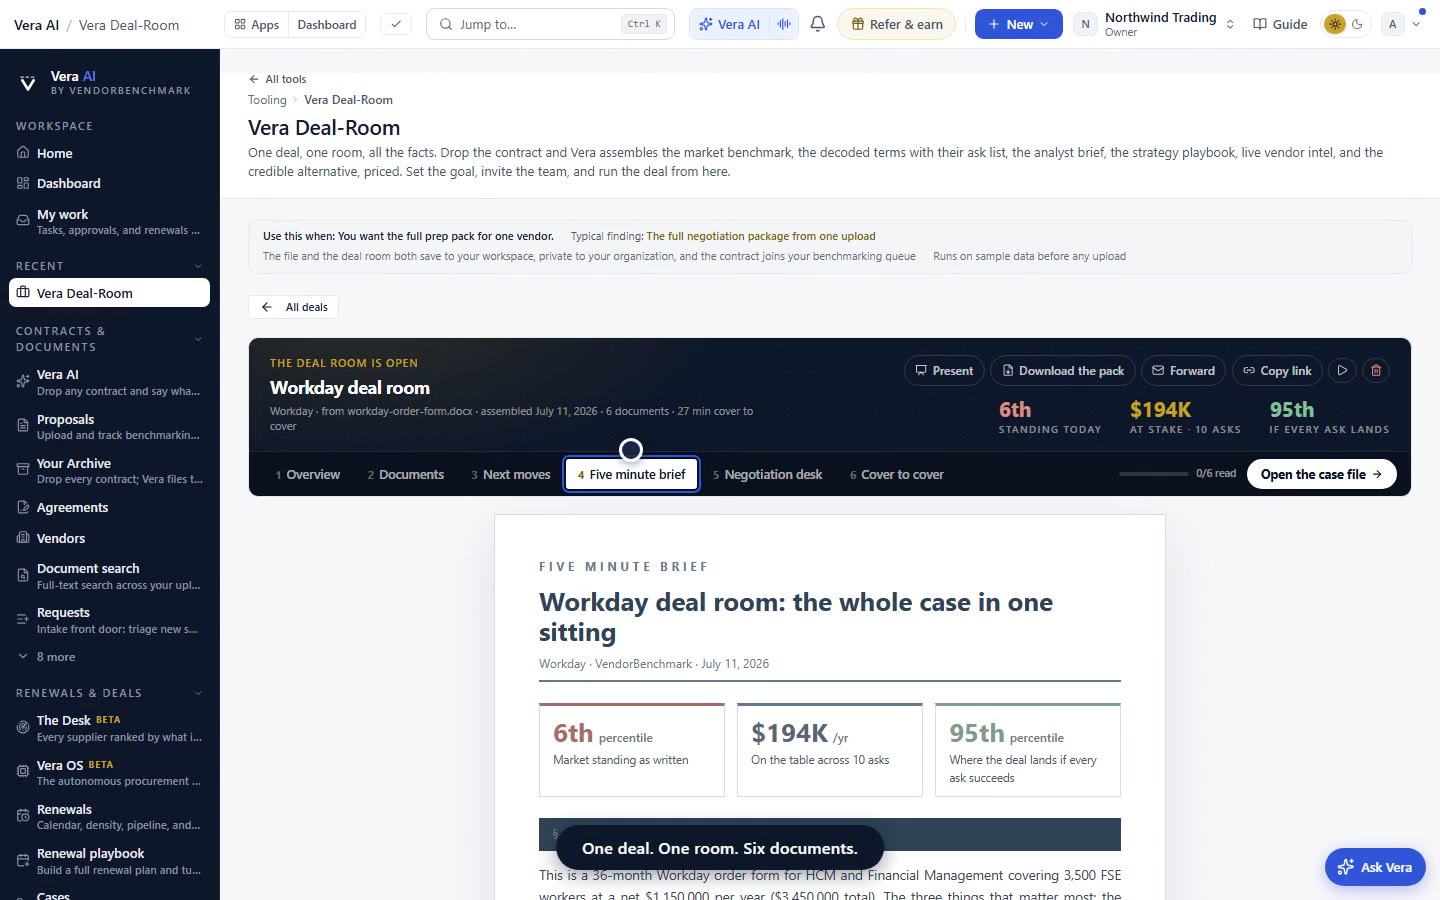
Task: Click the Vera AI sparkle icon in sidebar
Action: pos(23,382)
